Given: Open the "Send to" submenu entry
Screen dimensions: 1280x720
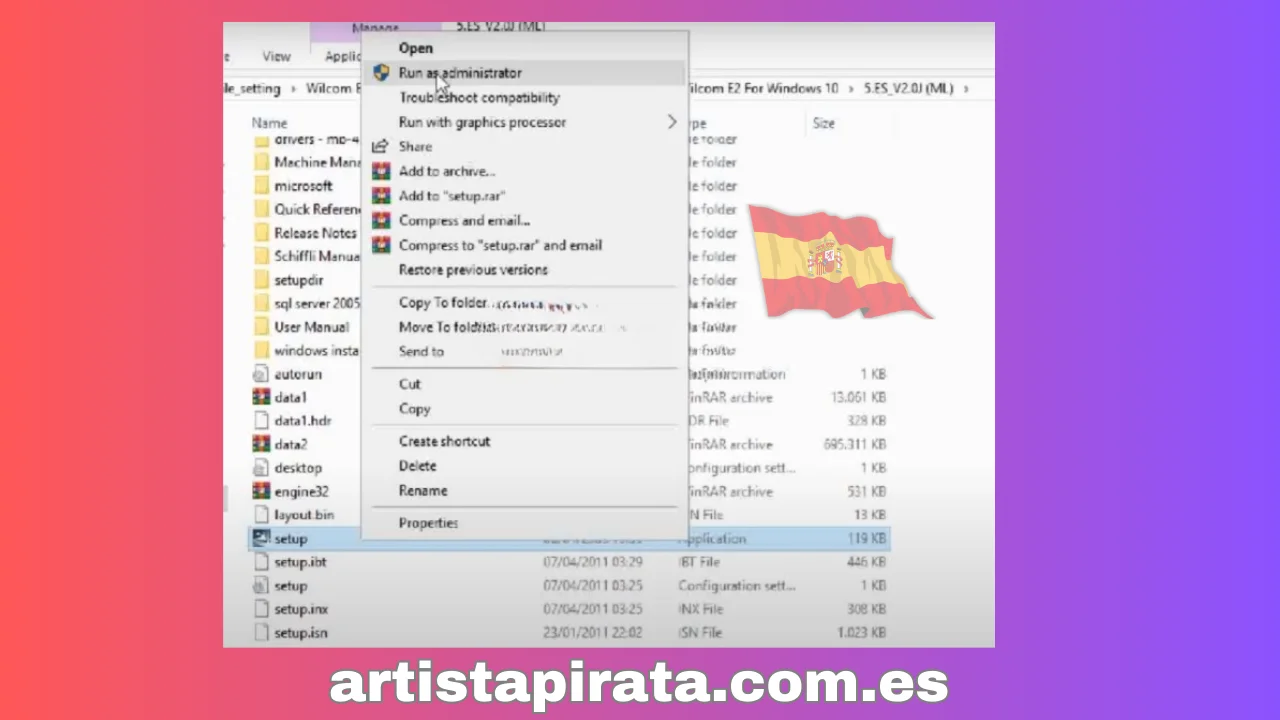Looking at the screenshot, I should (x=421, y=351).
